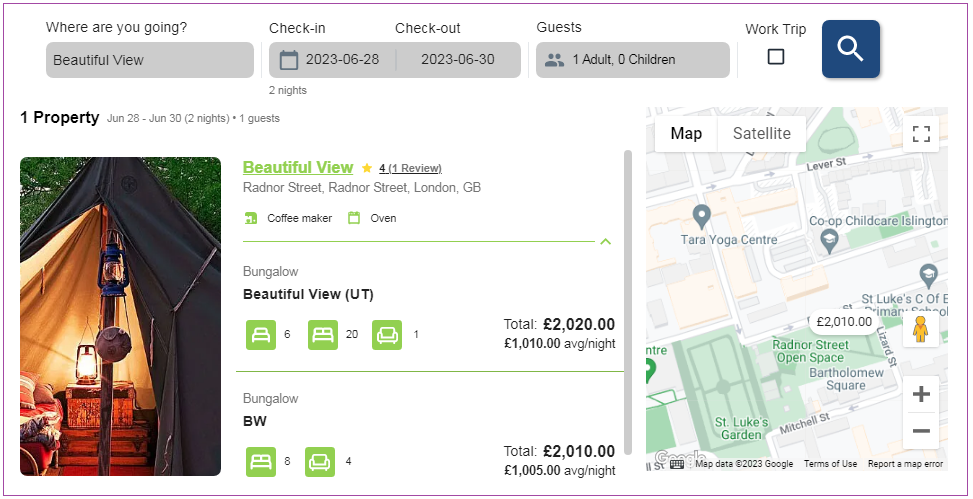Select the Beautiful View (UT) room name
The height and width of the screenshot is (499, 973).
pos(308,294)
